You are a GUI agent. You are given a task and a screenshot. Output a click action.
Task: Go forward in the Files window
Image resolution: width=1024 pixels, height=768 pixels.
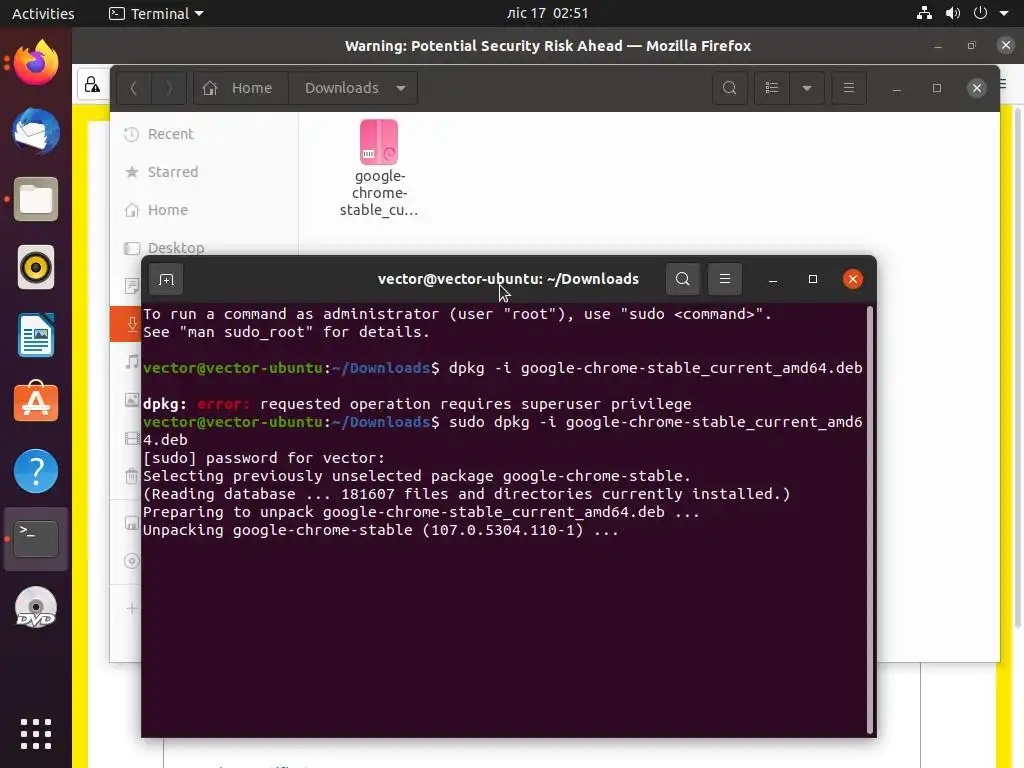pos(168,88)
